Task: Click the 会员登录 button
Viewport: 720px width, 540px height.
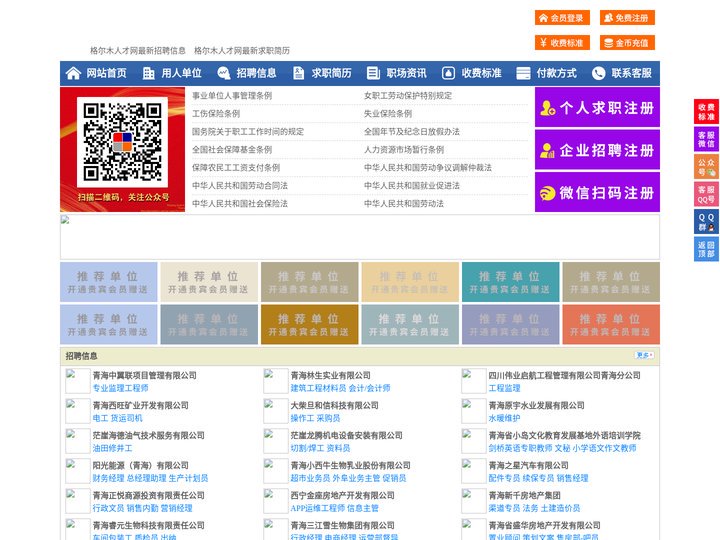Action: (x=562, y=18)
